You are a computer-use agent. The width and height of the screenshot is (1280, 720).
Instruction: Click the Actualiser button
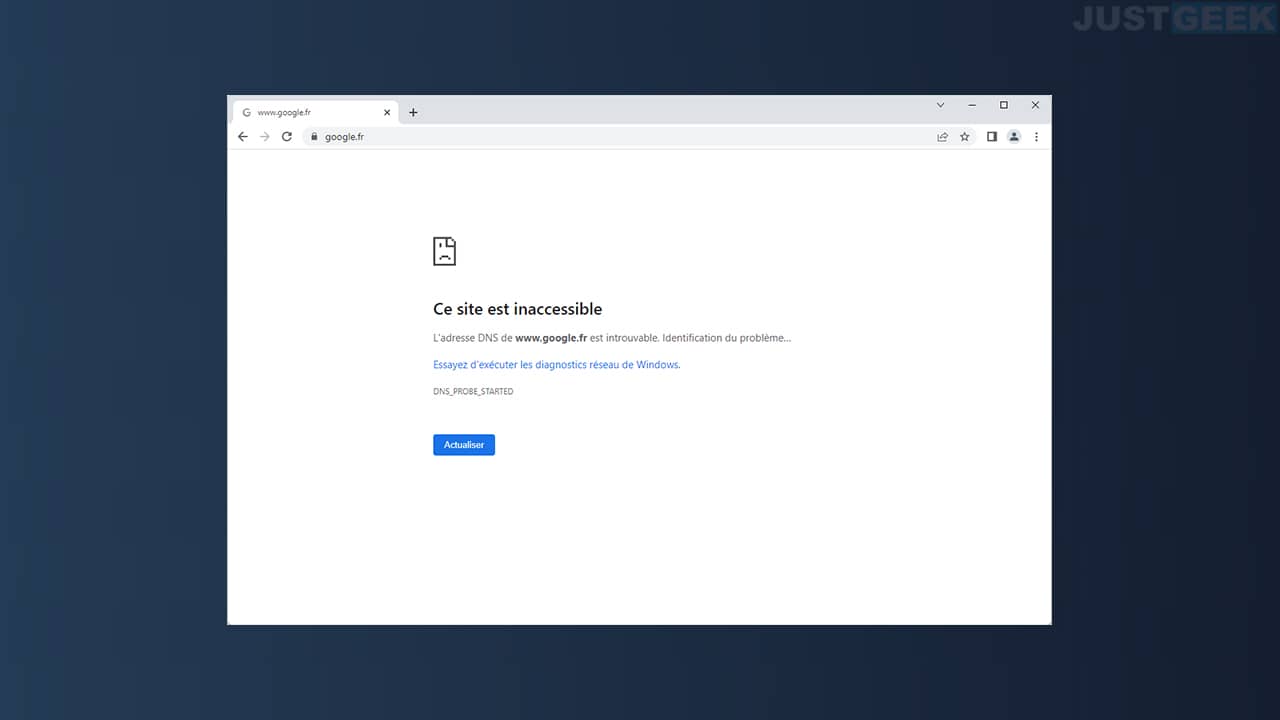pyautogui.click(x=464, y=445)
